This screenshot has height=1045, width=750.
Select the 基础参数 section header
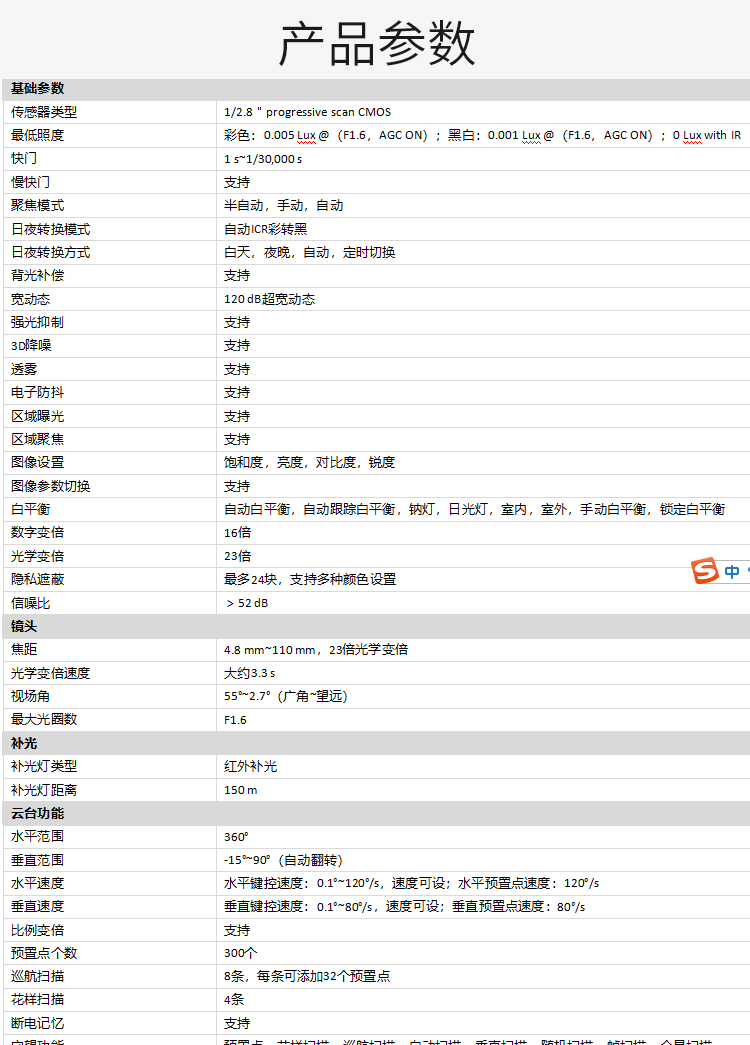tap(37, 89)
